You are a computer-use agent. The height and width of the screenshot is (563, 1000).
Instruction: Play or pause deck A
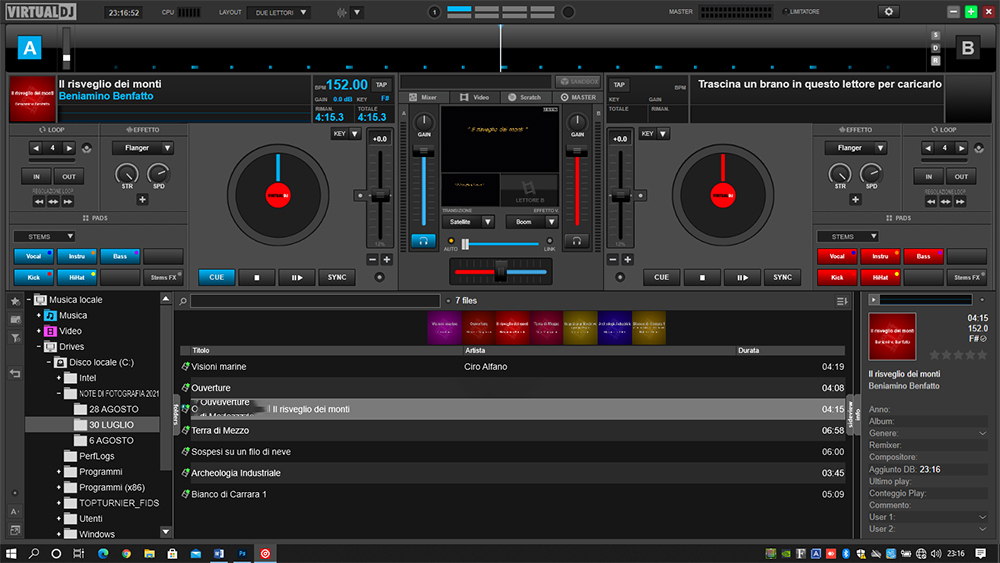pos(297,277)
